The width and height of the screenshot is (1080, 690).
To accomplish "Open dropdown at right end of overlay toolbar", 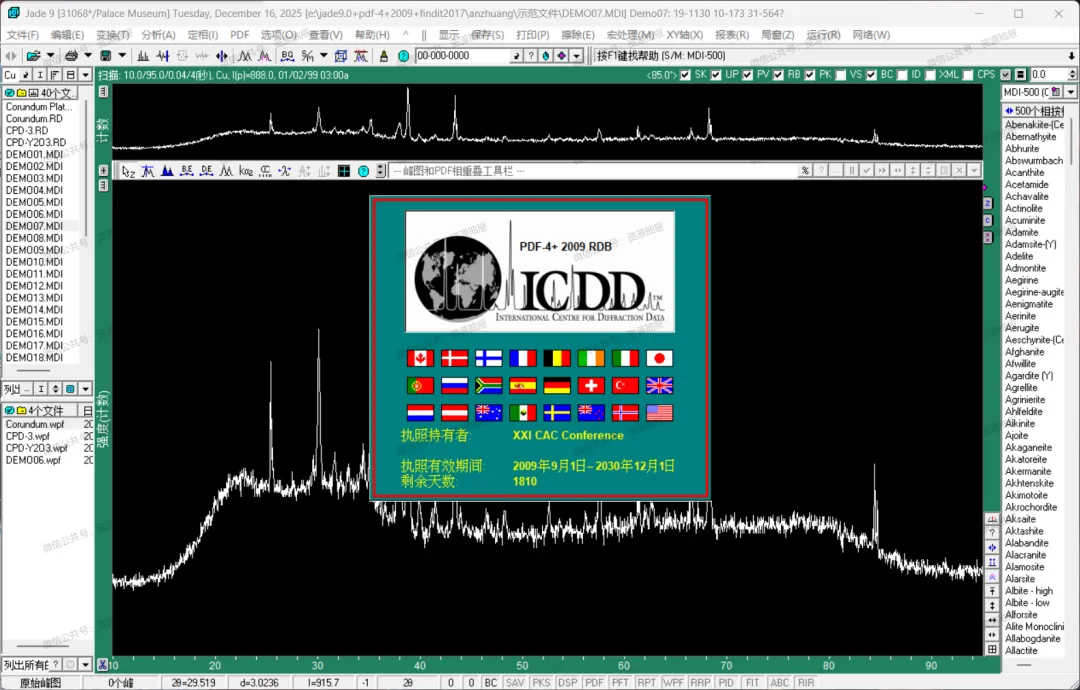I will pyautogui.click(x=974, y=170).
